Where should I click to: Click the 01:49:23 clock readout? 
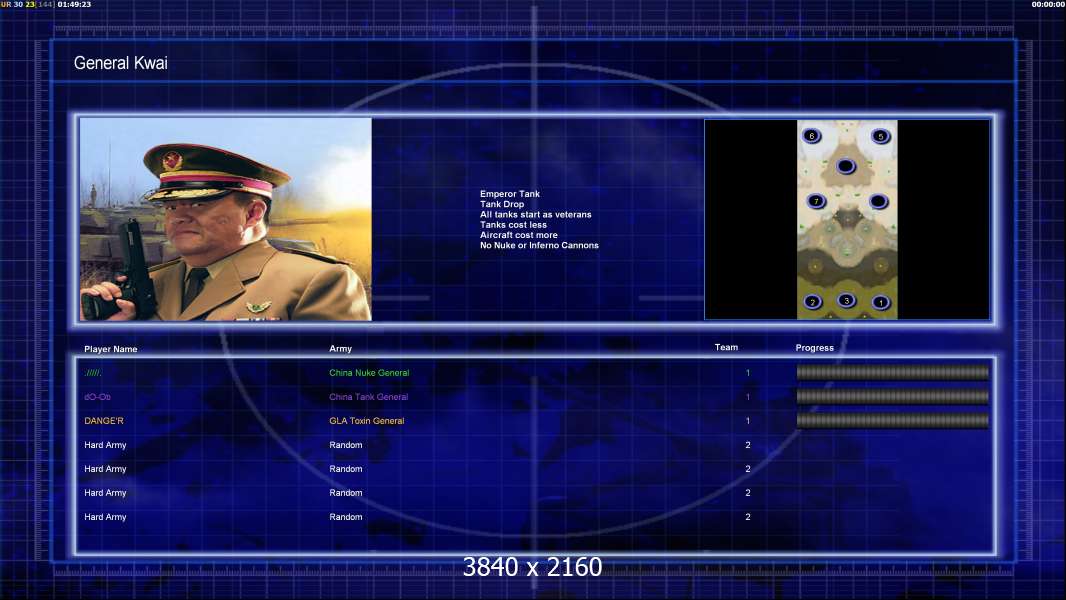click(x=74, y=4)
